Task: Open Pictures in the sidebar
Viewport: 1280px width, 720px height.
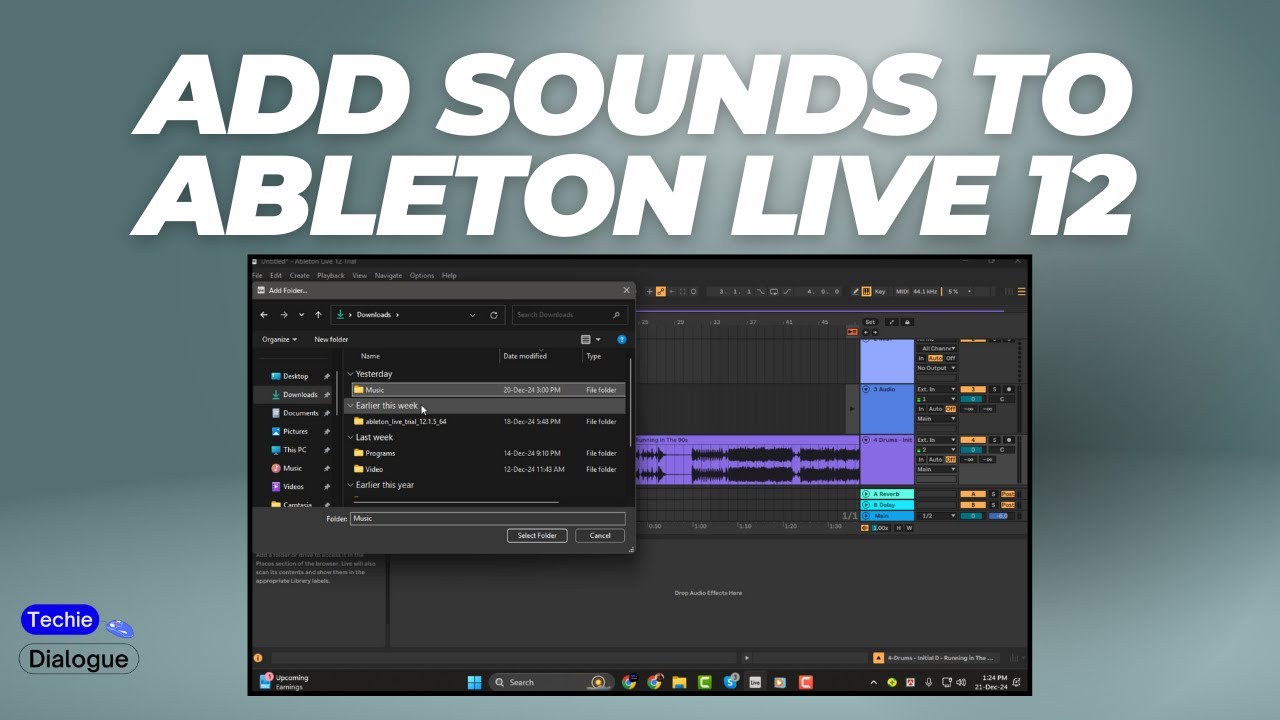Action: [295, 431]
